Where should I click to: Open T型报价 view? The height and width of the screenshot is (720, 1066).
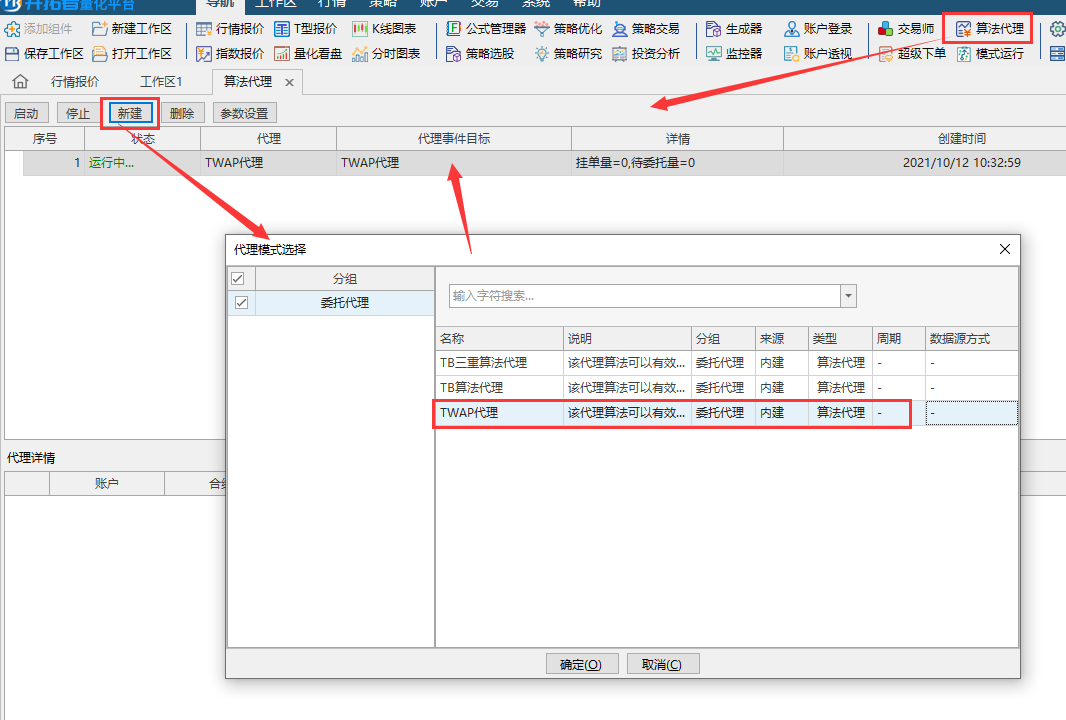[x=305, y=29]
